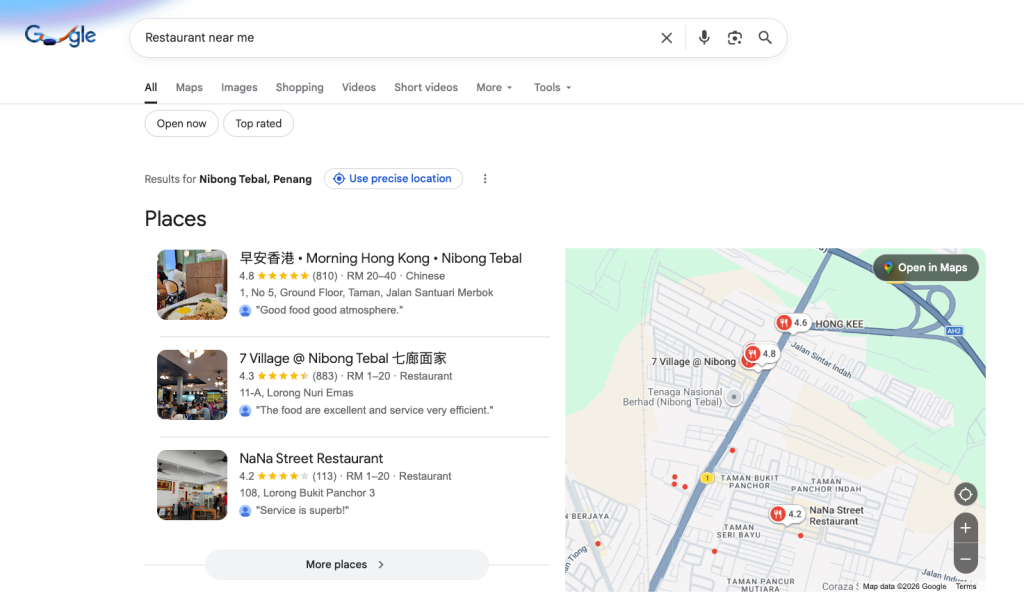Viewport: 1024px width, 605px height.
Task: Clear the search box text
Action: (667, 38)
